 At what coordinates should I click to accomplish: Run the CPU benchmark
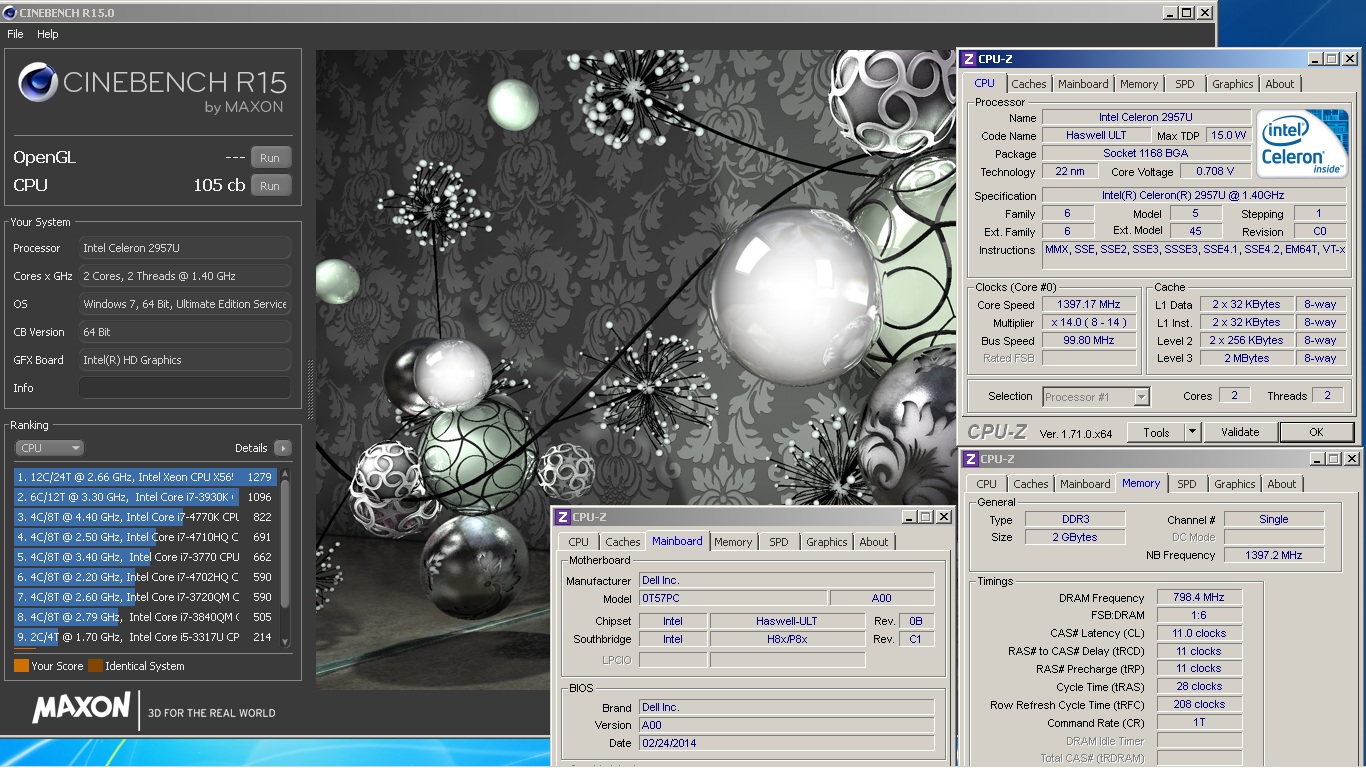coord(270,185)
